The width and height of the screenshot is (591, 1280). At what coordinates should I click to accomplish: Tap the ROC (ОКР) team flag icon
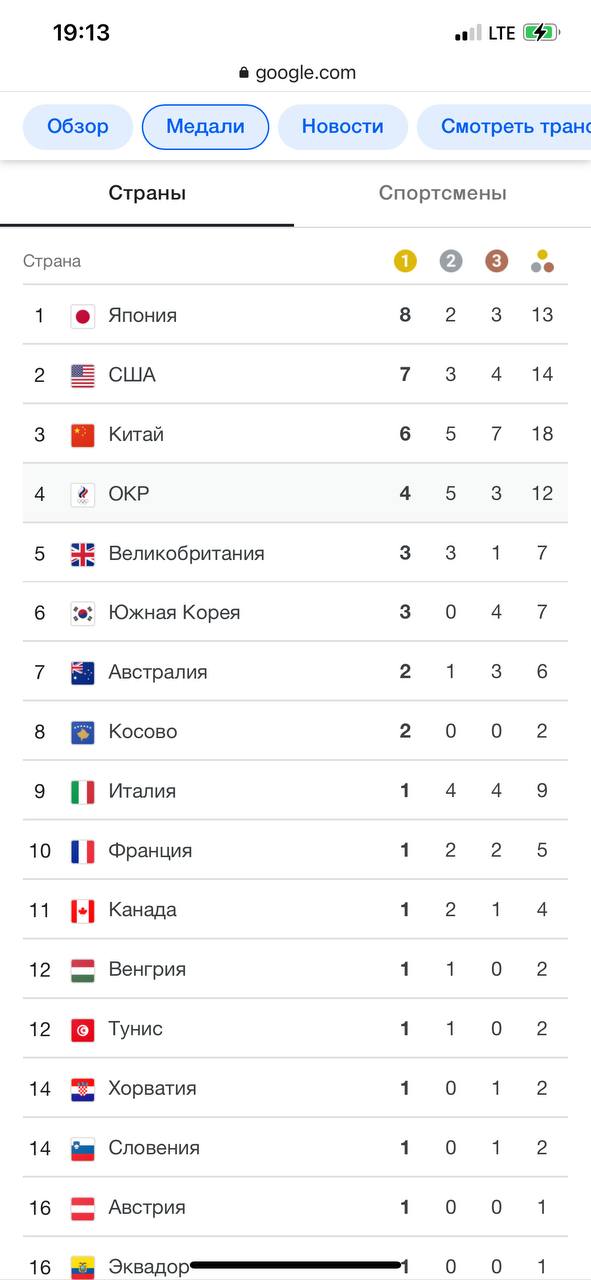pyautogui.click(x=83, y=494)
